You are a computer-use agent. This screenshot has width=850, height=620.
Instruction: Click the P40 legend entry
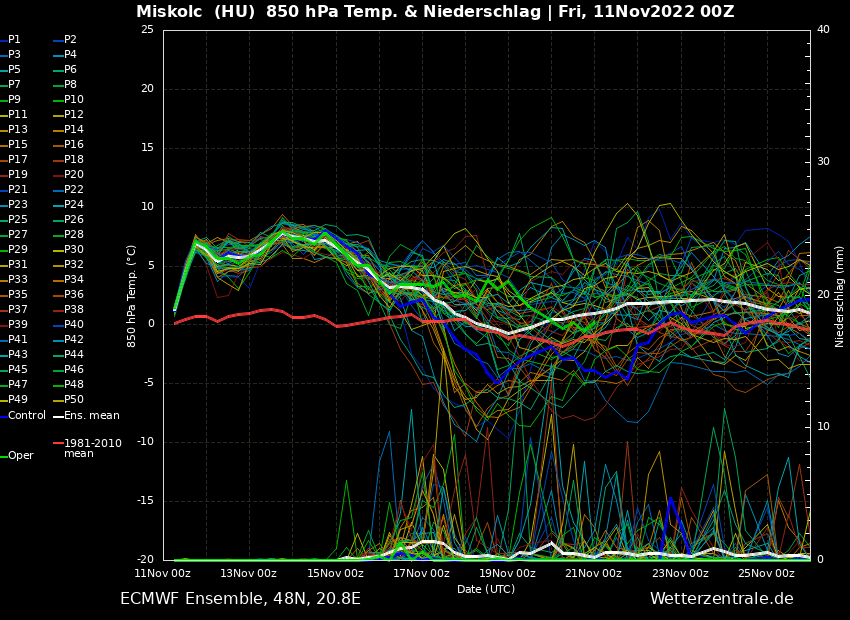pos(74,325)
